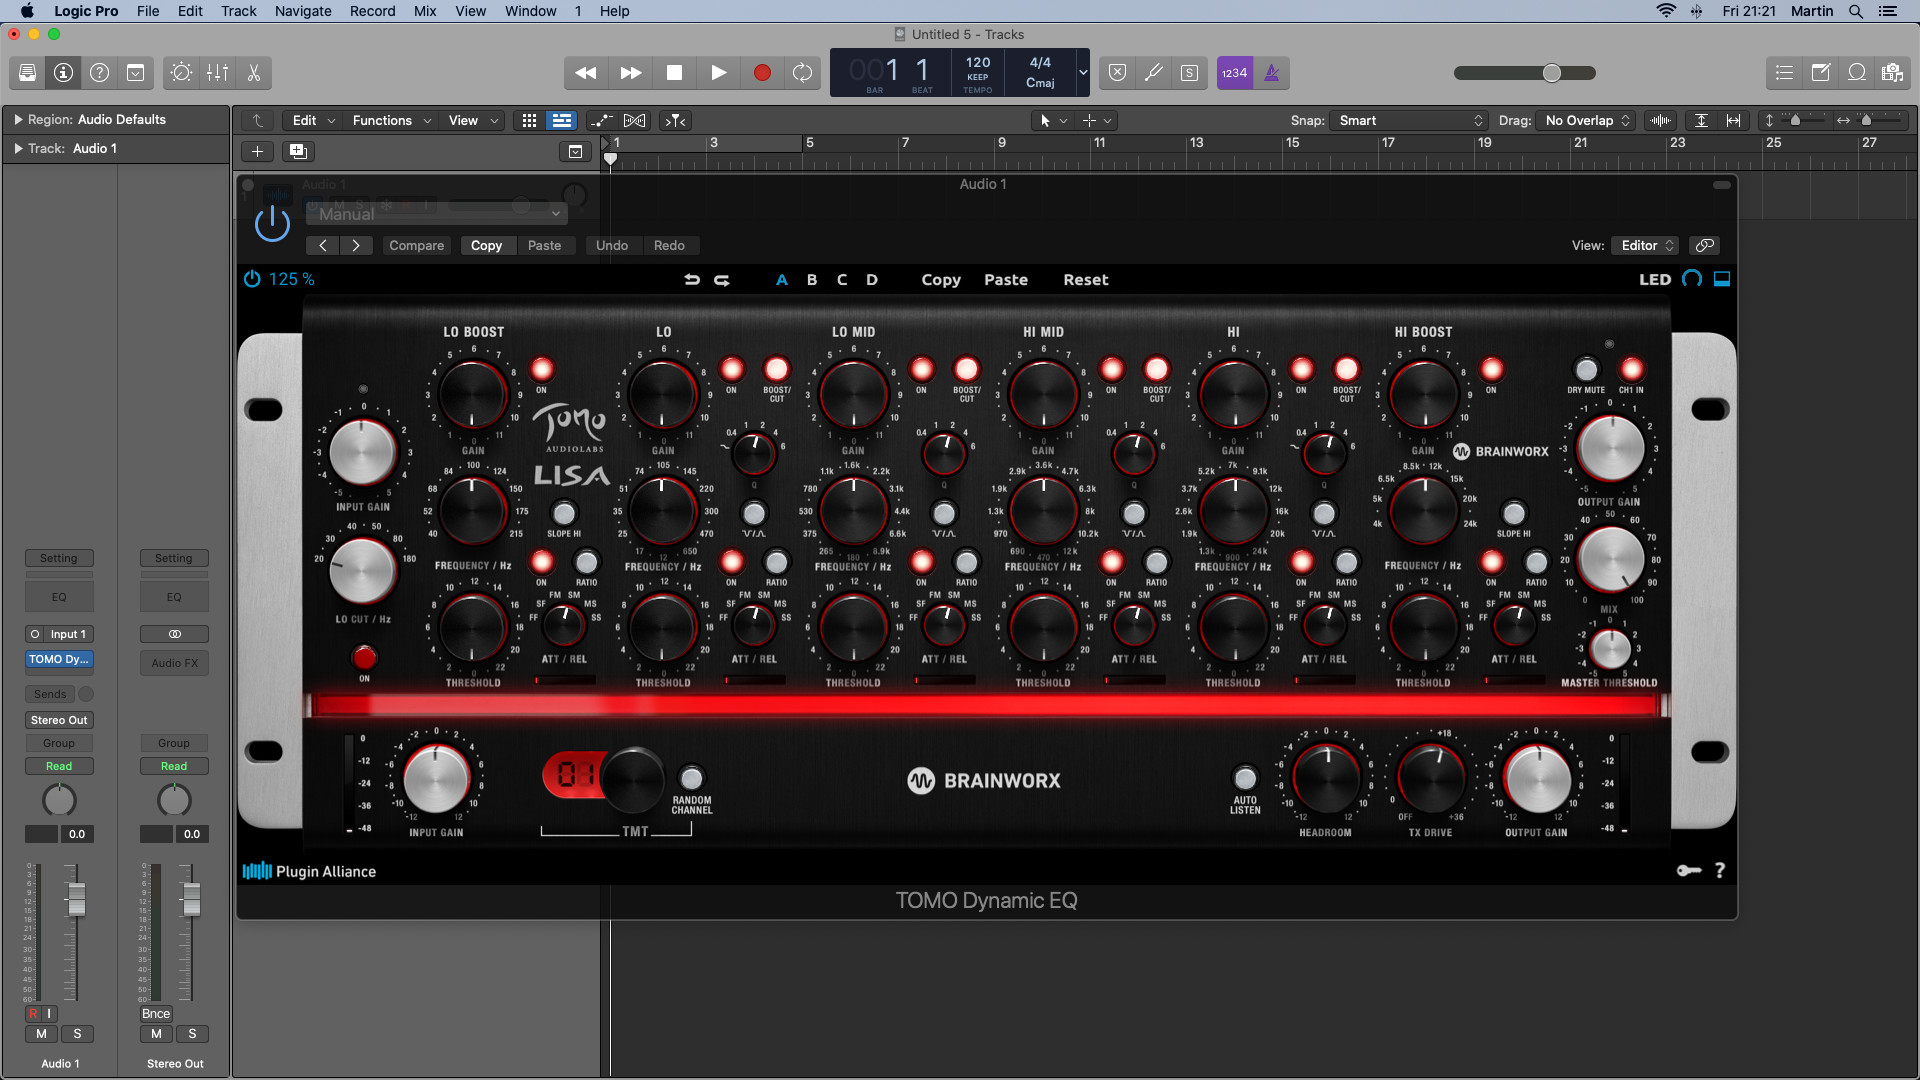Toggle the LO CUT ON button
1920x1080 pixels.
pyautogui.click(x=364, y=657)
